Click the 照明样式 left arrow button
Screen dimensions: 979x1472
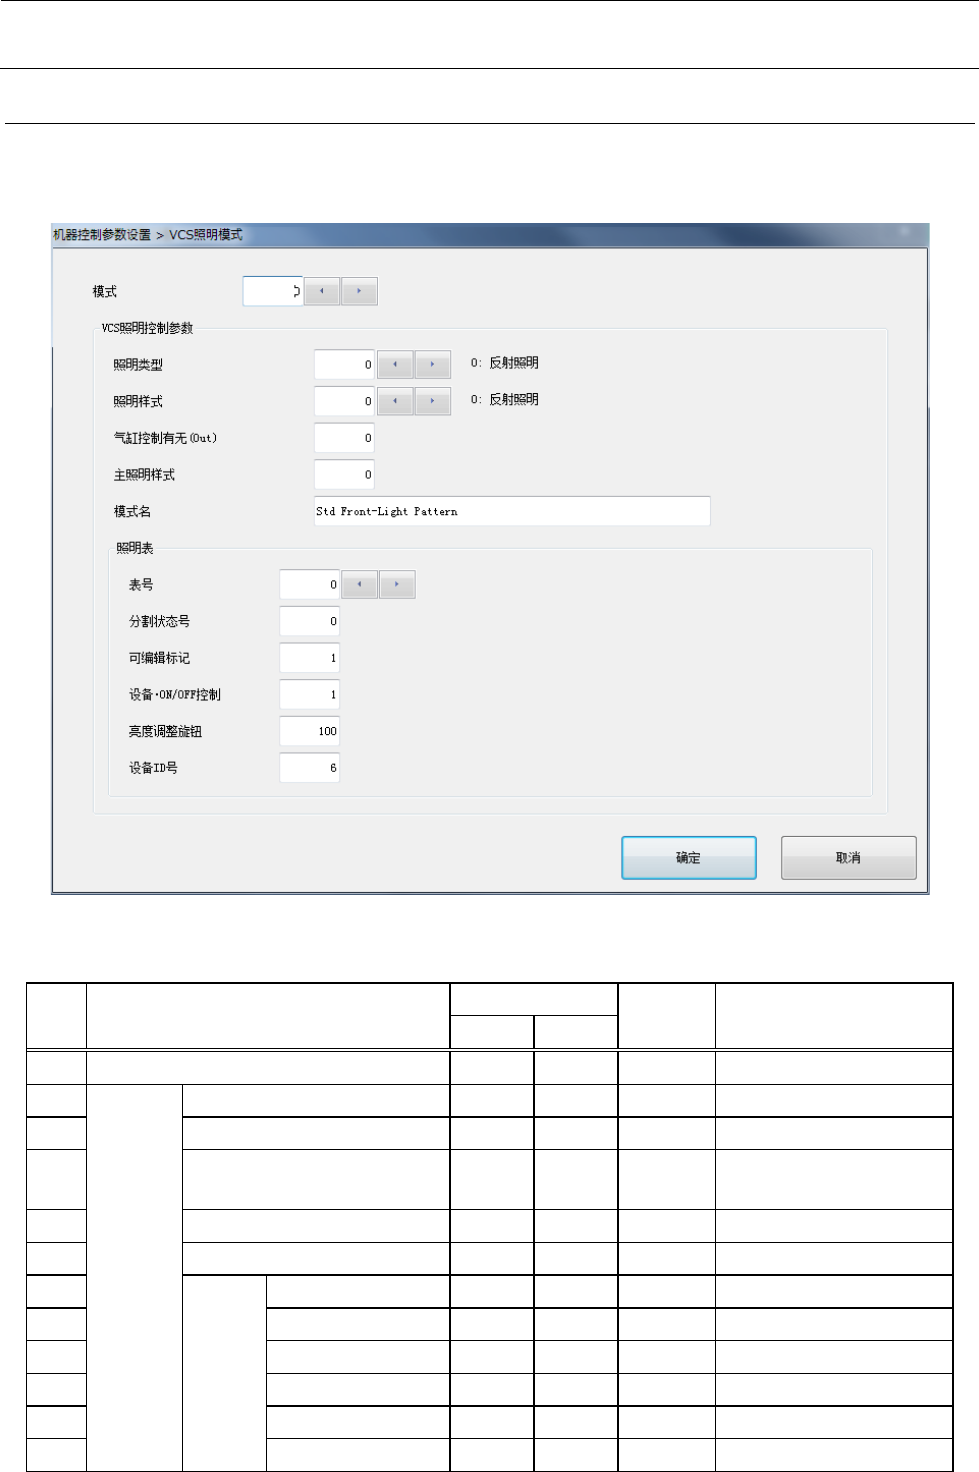tap(395, 401)
